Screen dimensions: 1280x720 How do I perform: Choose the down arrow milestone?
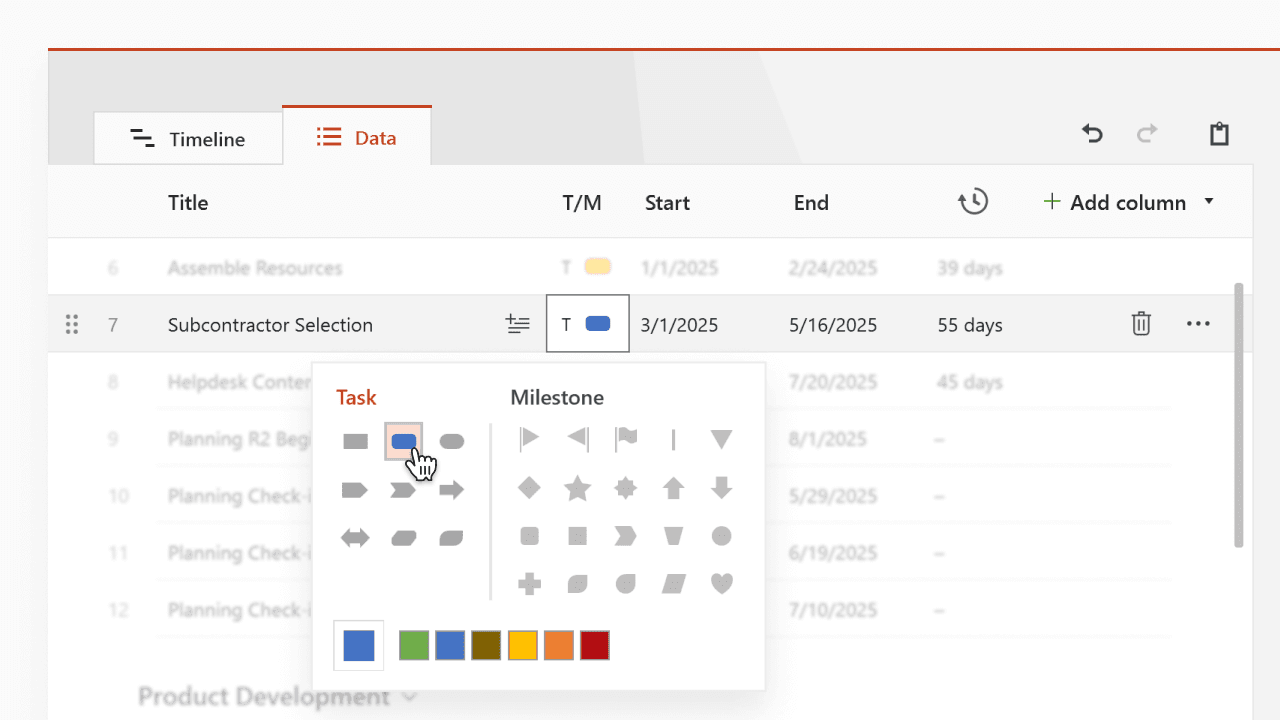coord(722,488)
